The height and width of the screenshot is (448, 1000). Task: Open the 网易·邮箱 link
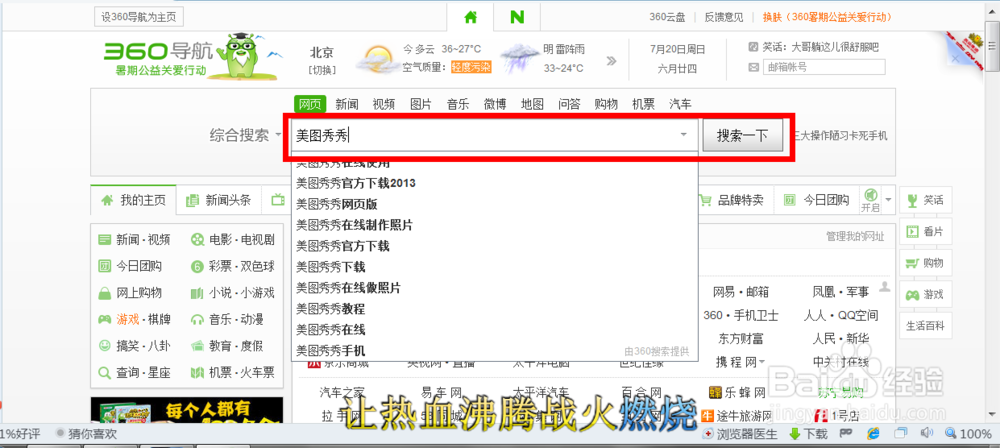(740, 292)
